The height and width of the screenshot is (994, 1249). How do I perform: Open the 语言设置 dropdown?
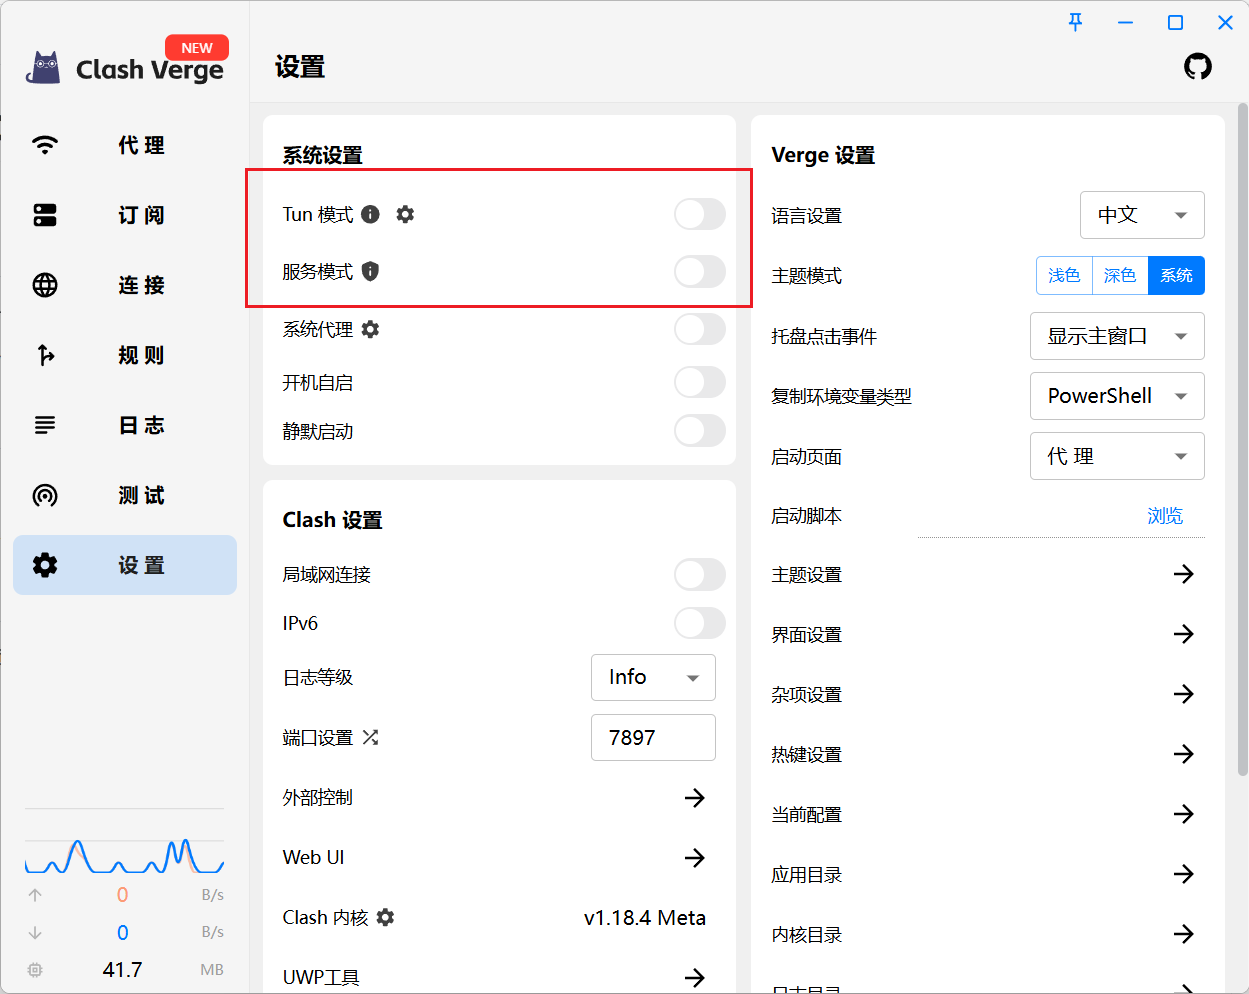pyautogui.click(x=1142, y=215)
